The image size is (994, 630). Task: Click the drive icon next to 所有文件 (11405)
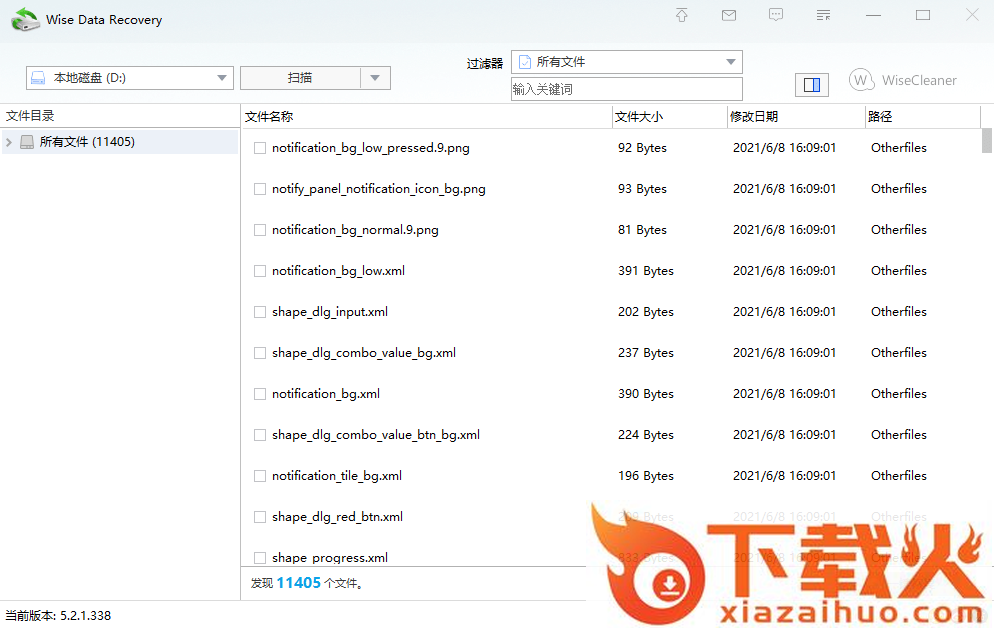27,142
